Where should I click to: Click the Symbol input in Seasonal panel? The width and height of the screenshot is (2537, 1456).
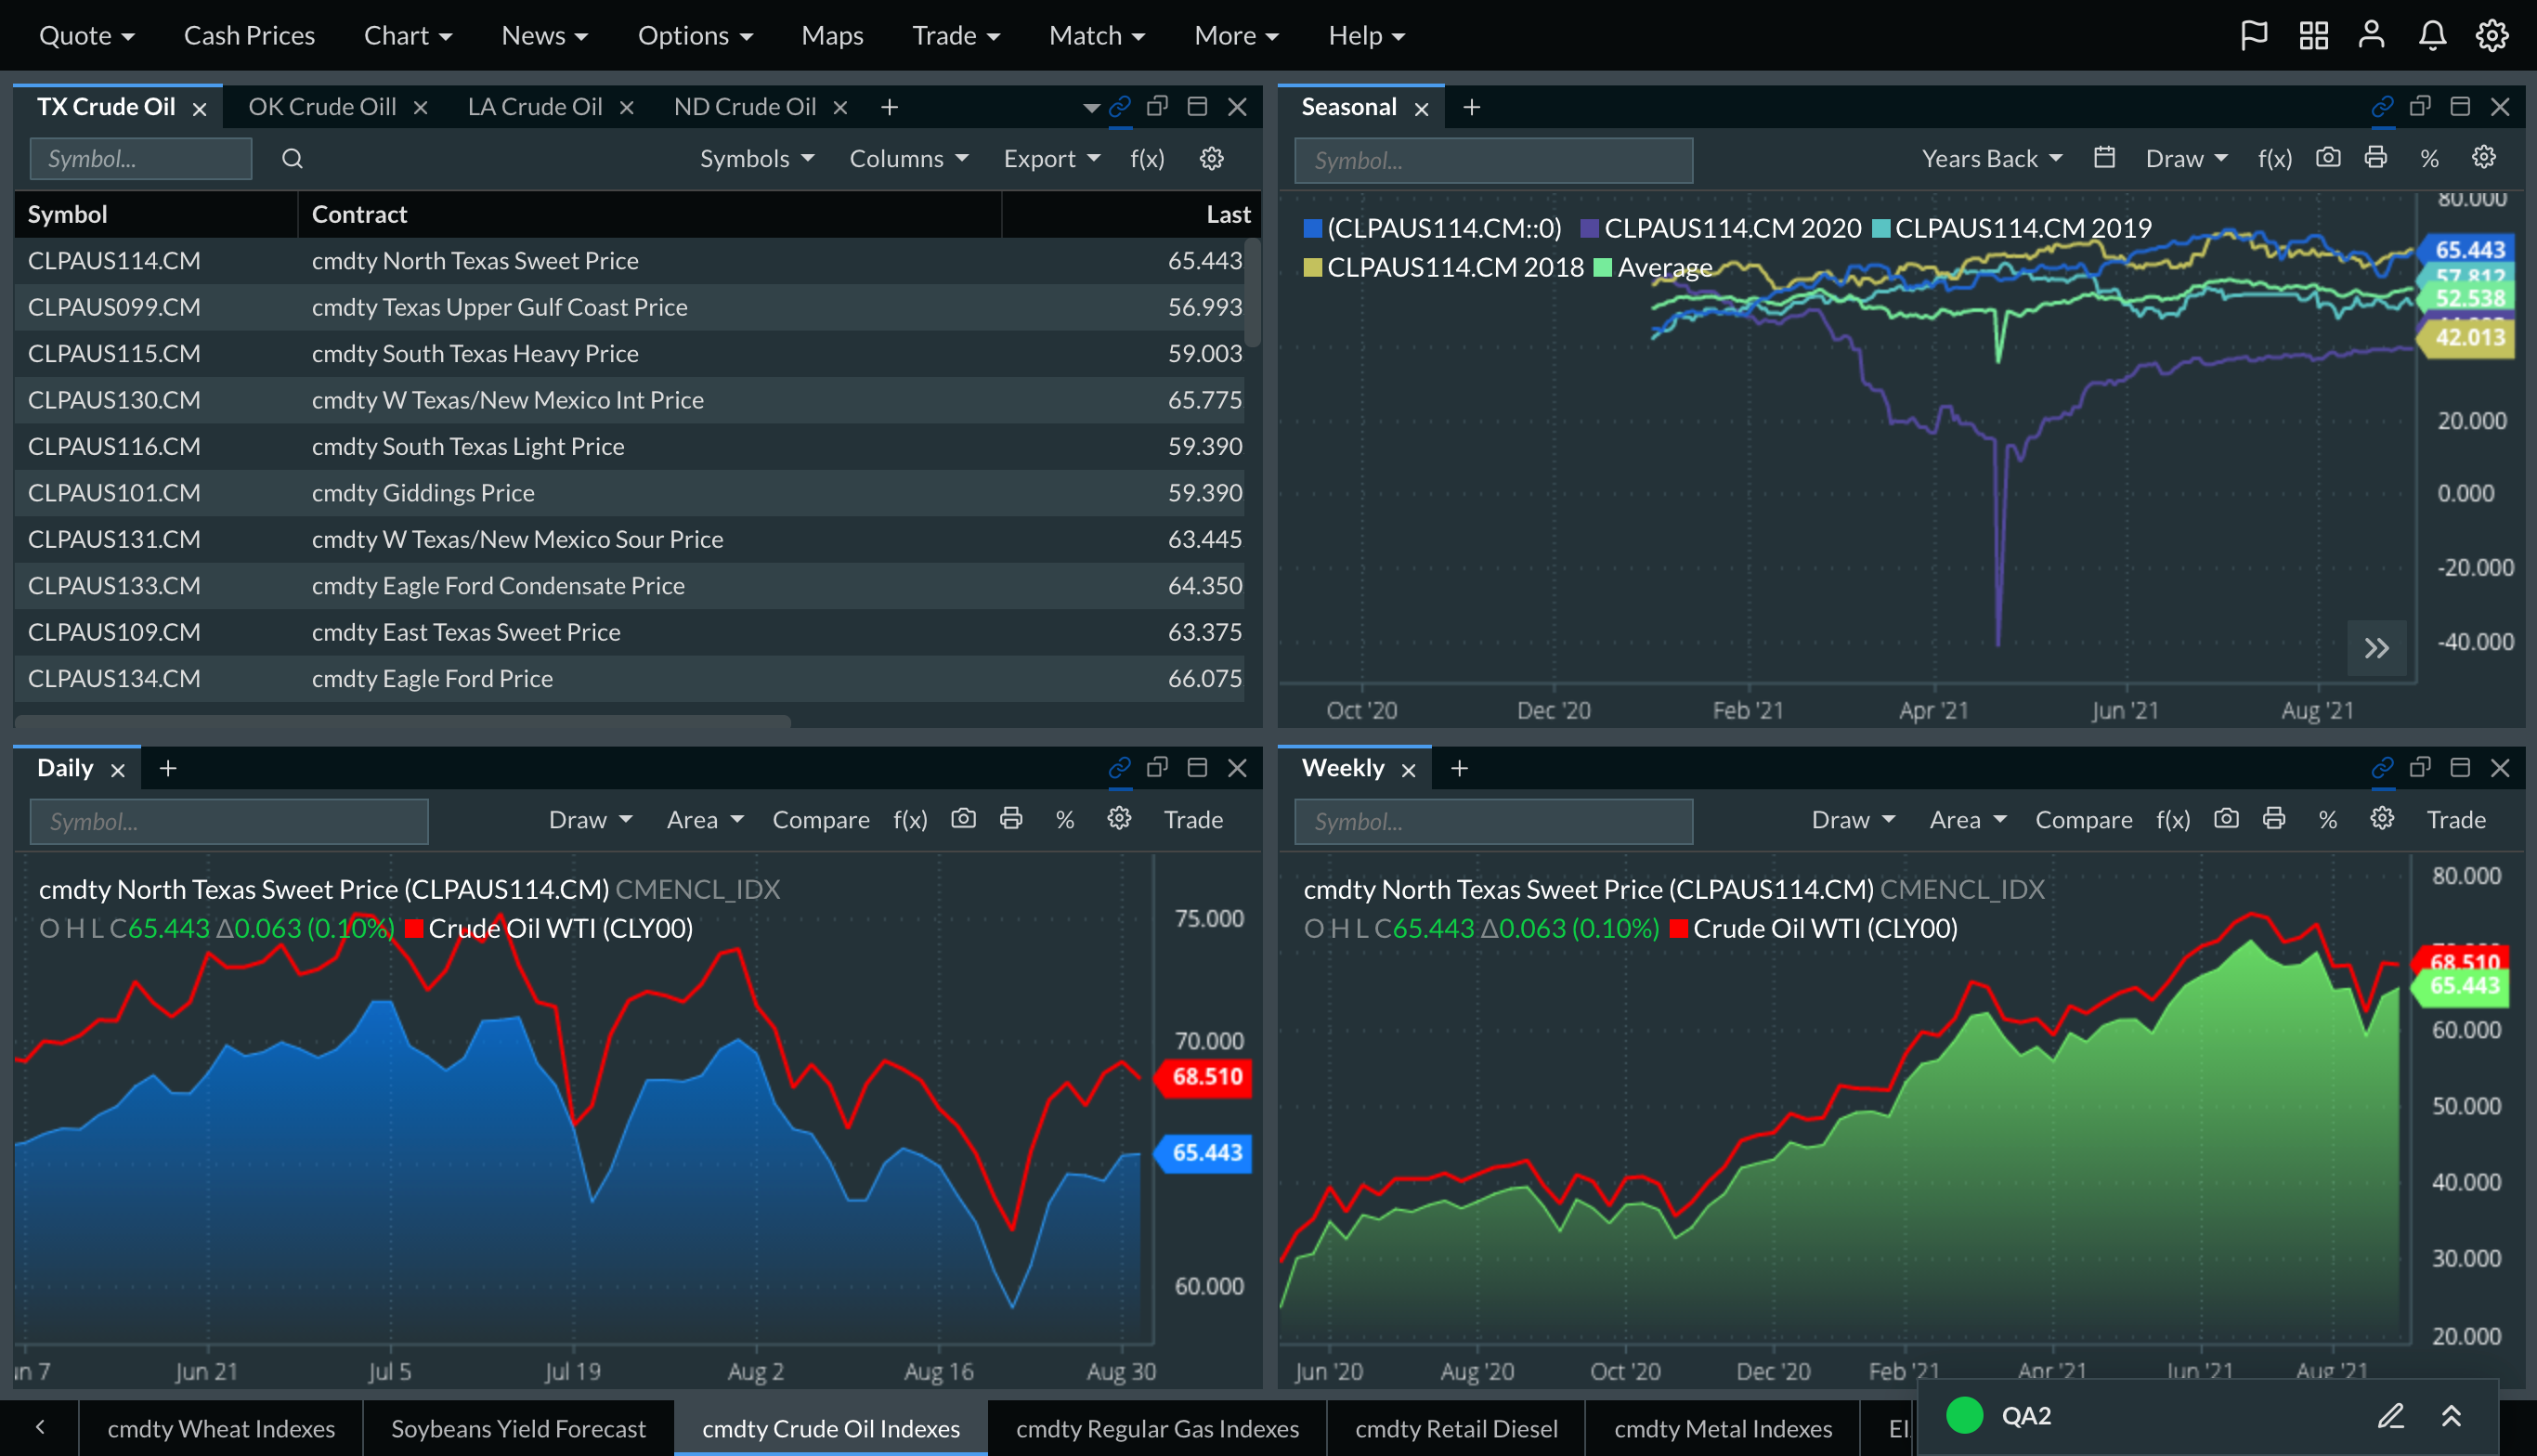(1492, 161)
